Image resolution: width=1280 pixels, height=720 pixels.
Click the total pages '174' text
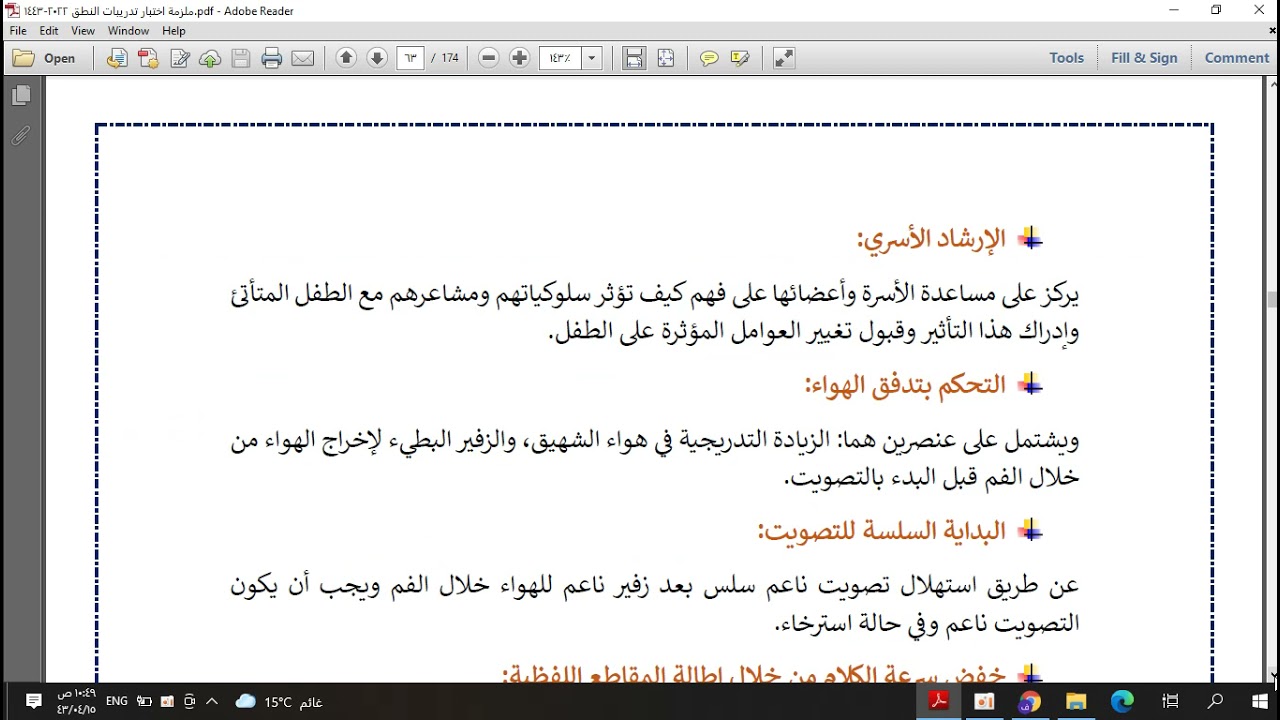point(450,58)
